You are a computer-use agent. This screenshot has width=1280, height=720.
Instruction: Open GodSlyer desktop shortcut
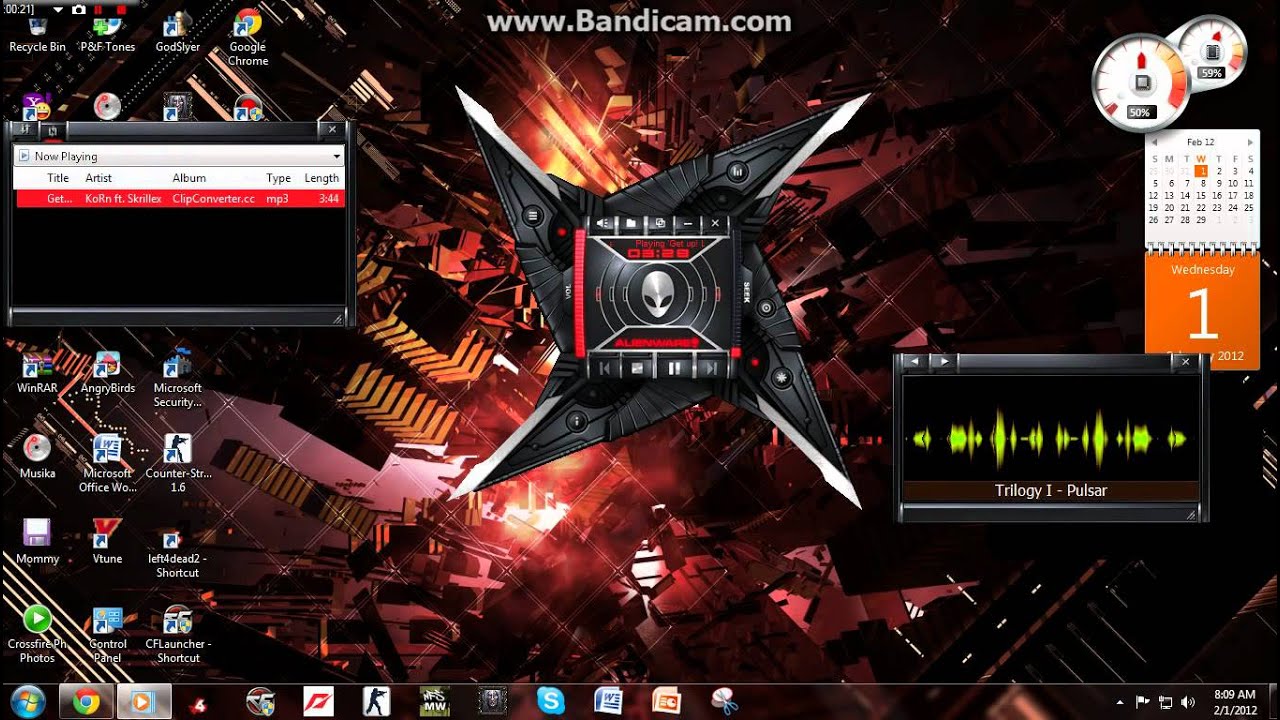[x=178, y=32]
